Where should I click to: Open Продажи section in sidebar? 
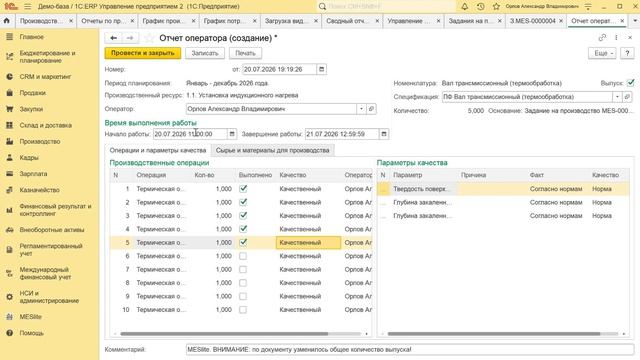coord(33,93)
